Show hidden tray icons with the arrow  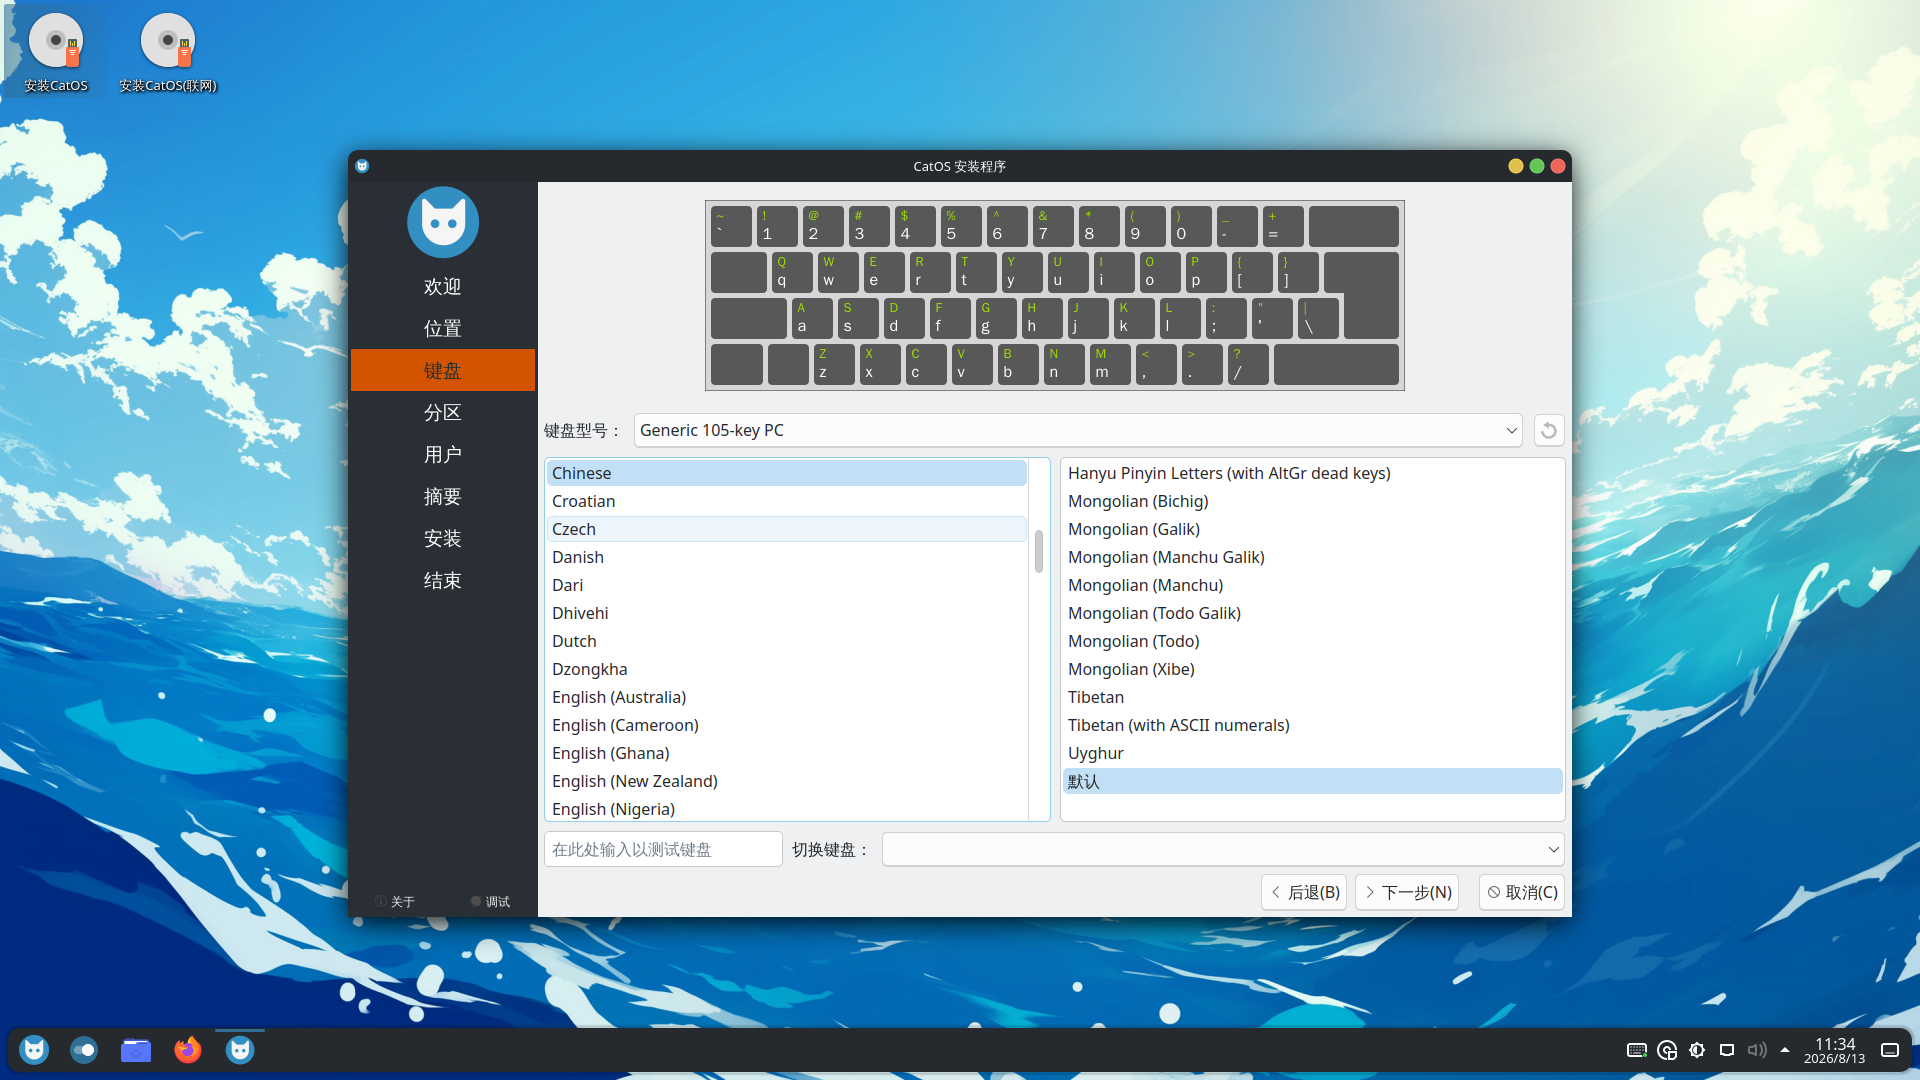click(x=1785, y=1050)
